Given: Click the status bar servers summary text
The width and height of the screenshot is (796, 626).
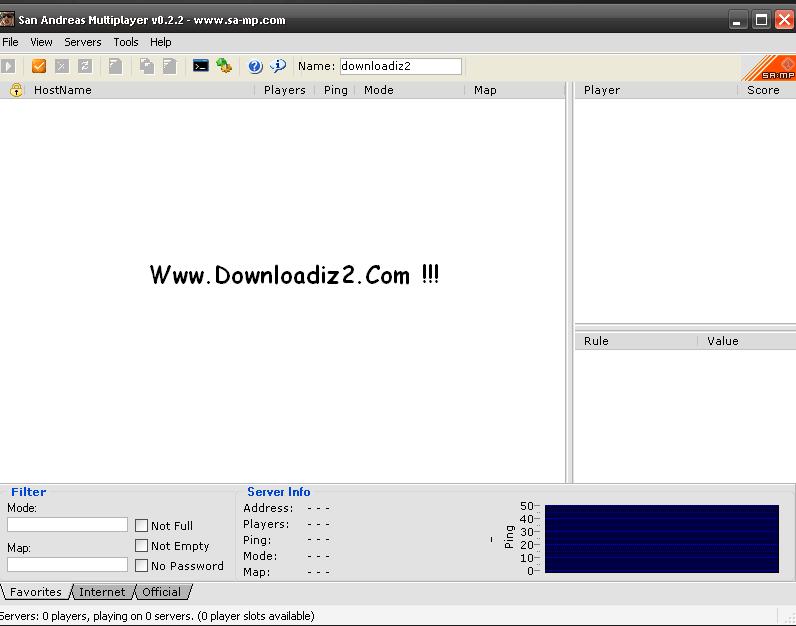Looking at the screenshot, I should [x=157, y=616].
